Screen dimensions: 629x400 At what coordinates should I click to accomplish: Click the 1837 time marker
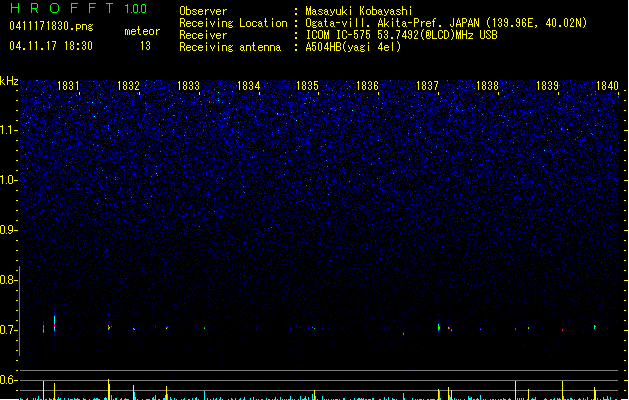click(427, 86)
